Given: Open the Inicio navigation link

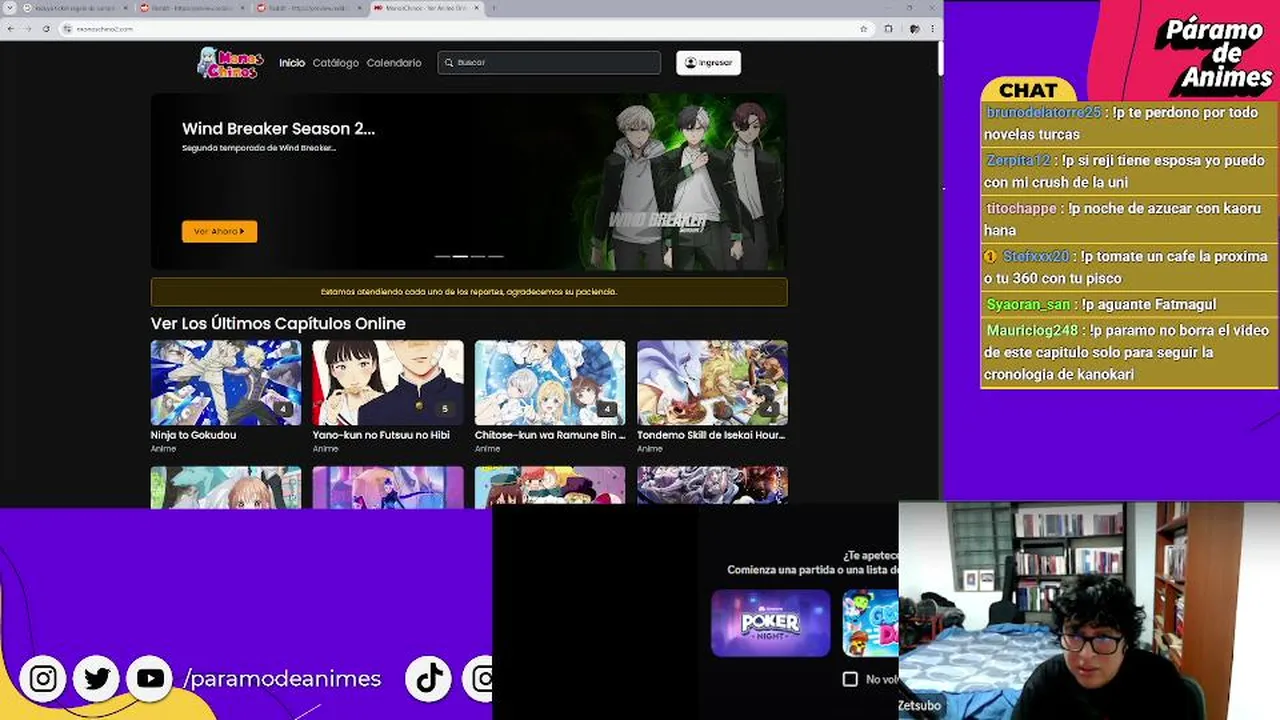Looking at the screenshot, I should (x=292, y=63).
